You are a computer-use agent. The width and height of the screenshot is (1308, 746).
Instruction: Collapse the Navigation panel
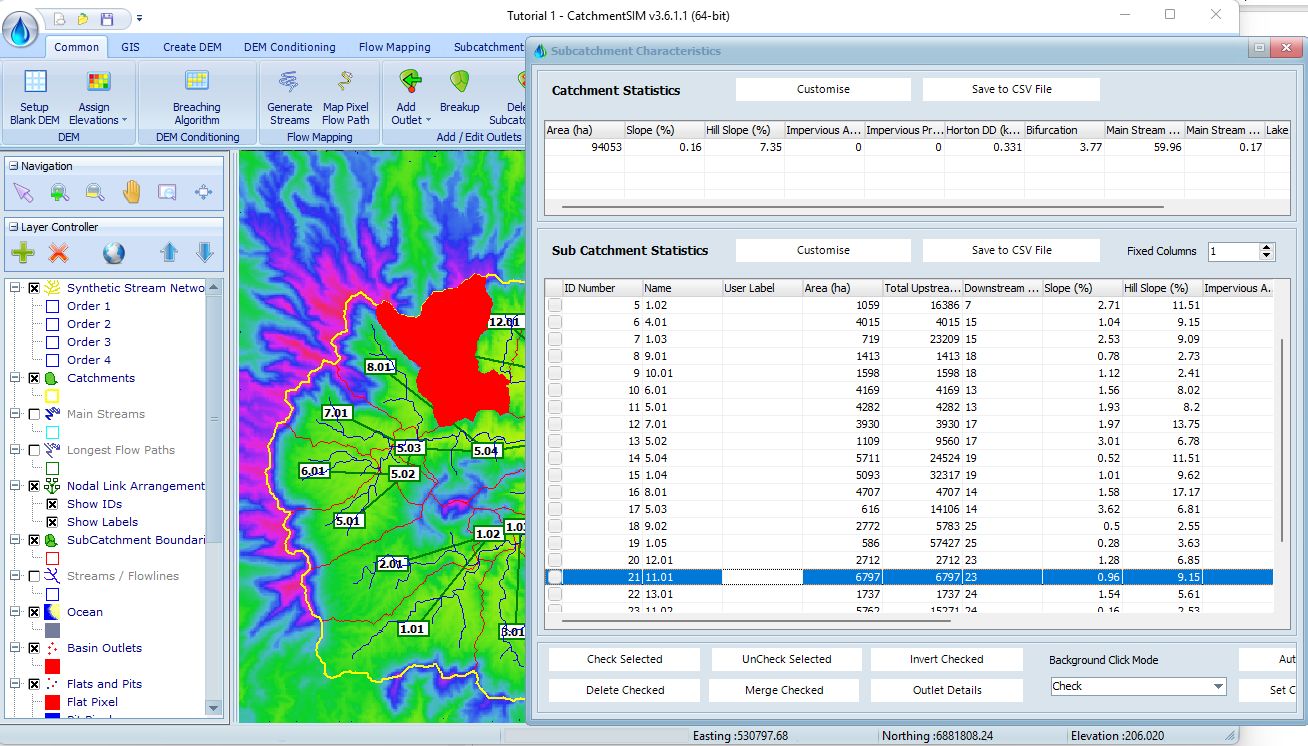[x=12, y=166]
